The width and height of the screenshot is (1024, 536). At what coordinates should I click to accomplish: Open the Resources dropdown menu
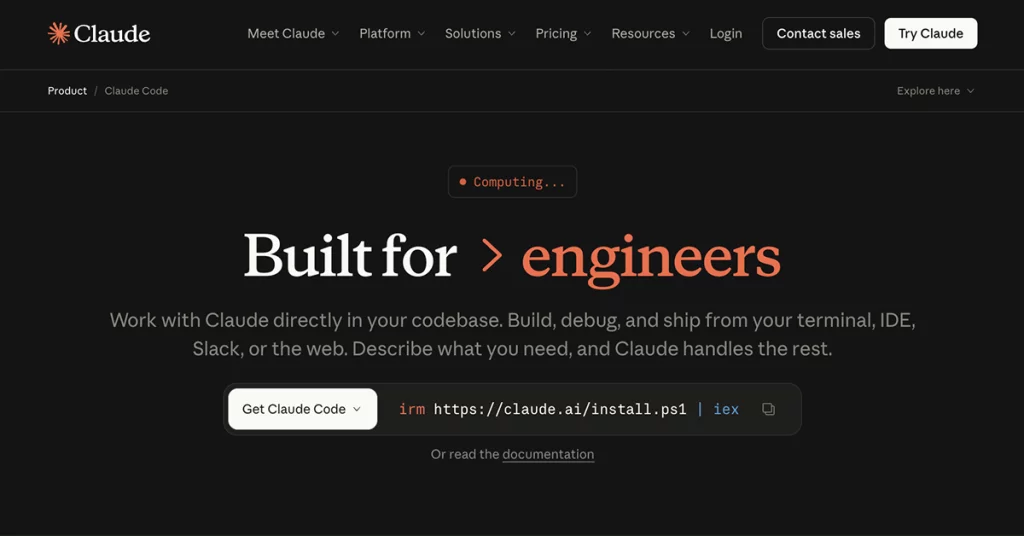pyautogui.click(x=650, y=33)
